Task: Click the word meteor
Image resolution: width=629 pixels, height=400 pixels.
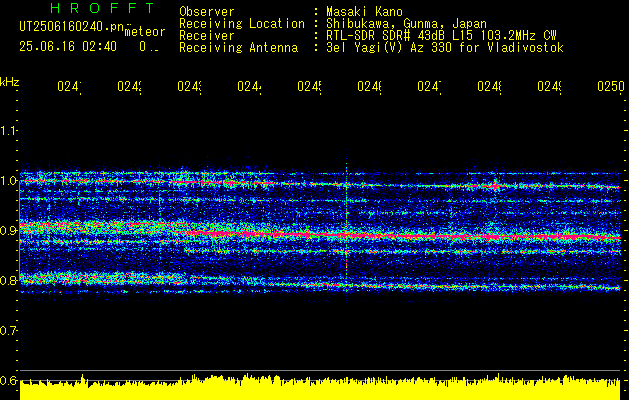Action: point(145,32)
